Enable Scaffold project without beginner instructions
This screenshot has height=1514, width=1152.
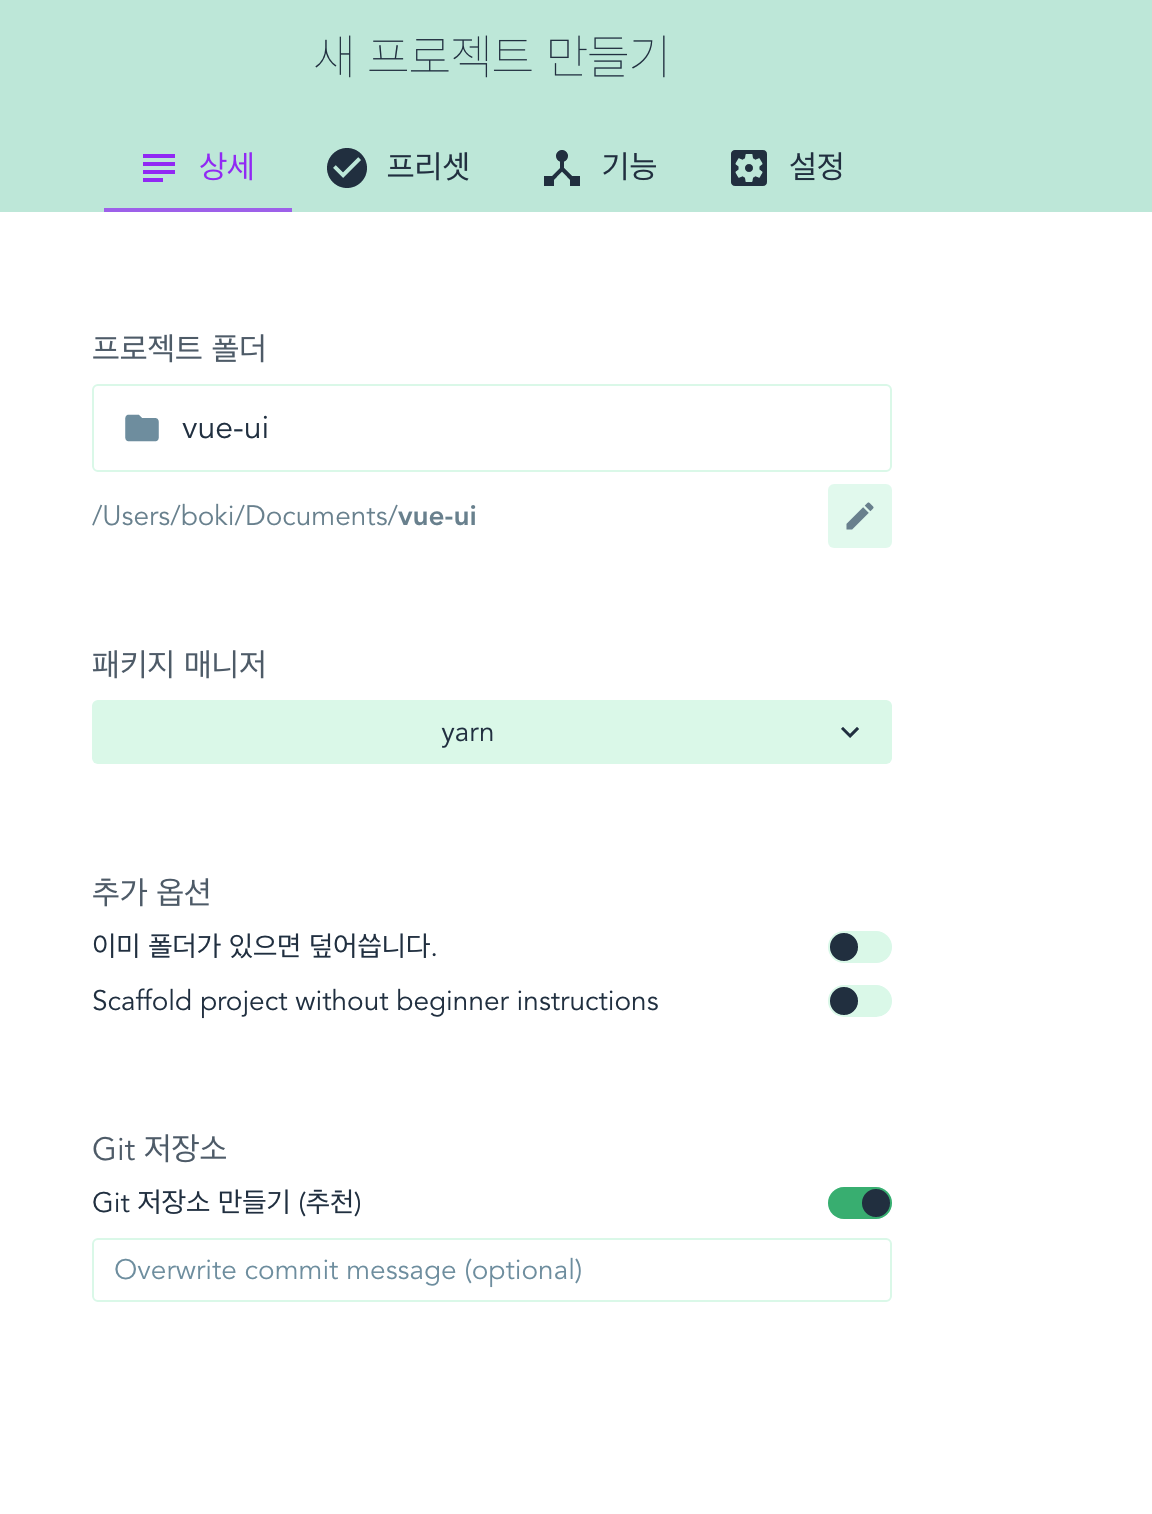click(x=860, y=1000)
